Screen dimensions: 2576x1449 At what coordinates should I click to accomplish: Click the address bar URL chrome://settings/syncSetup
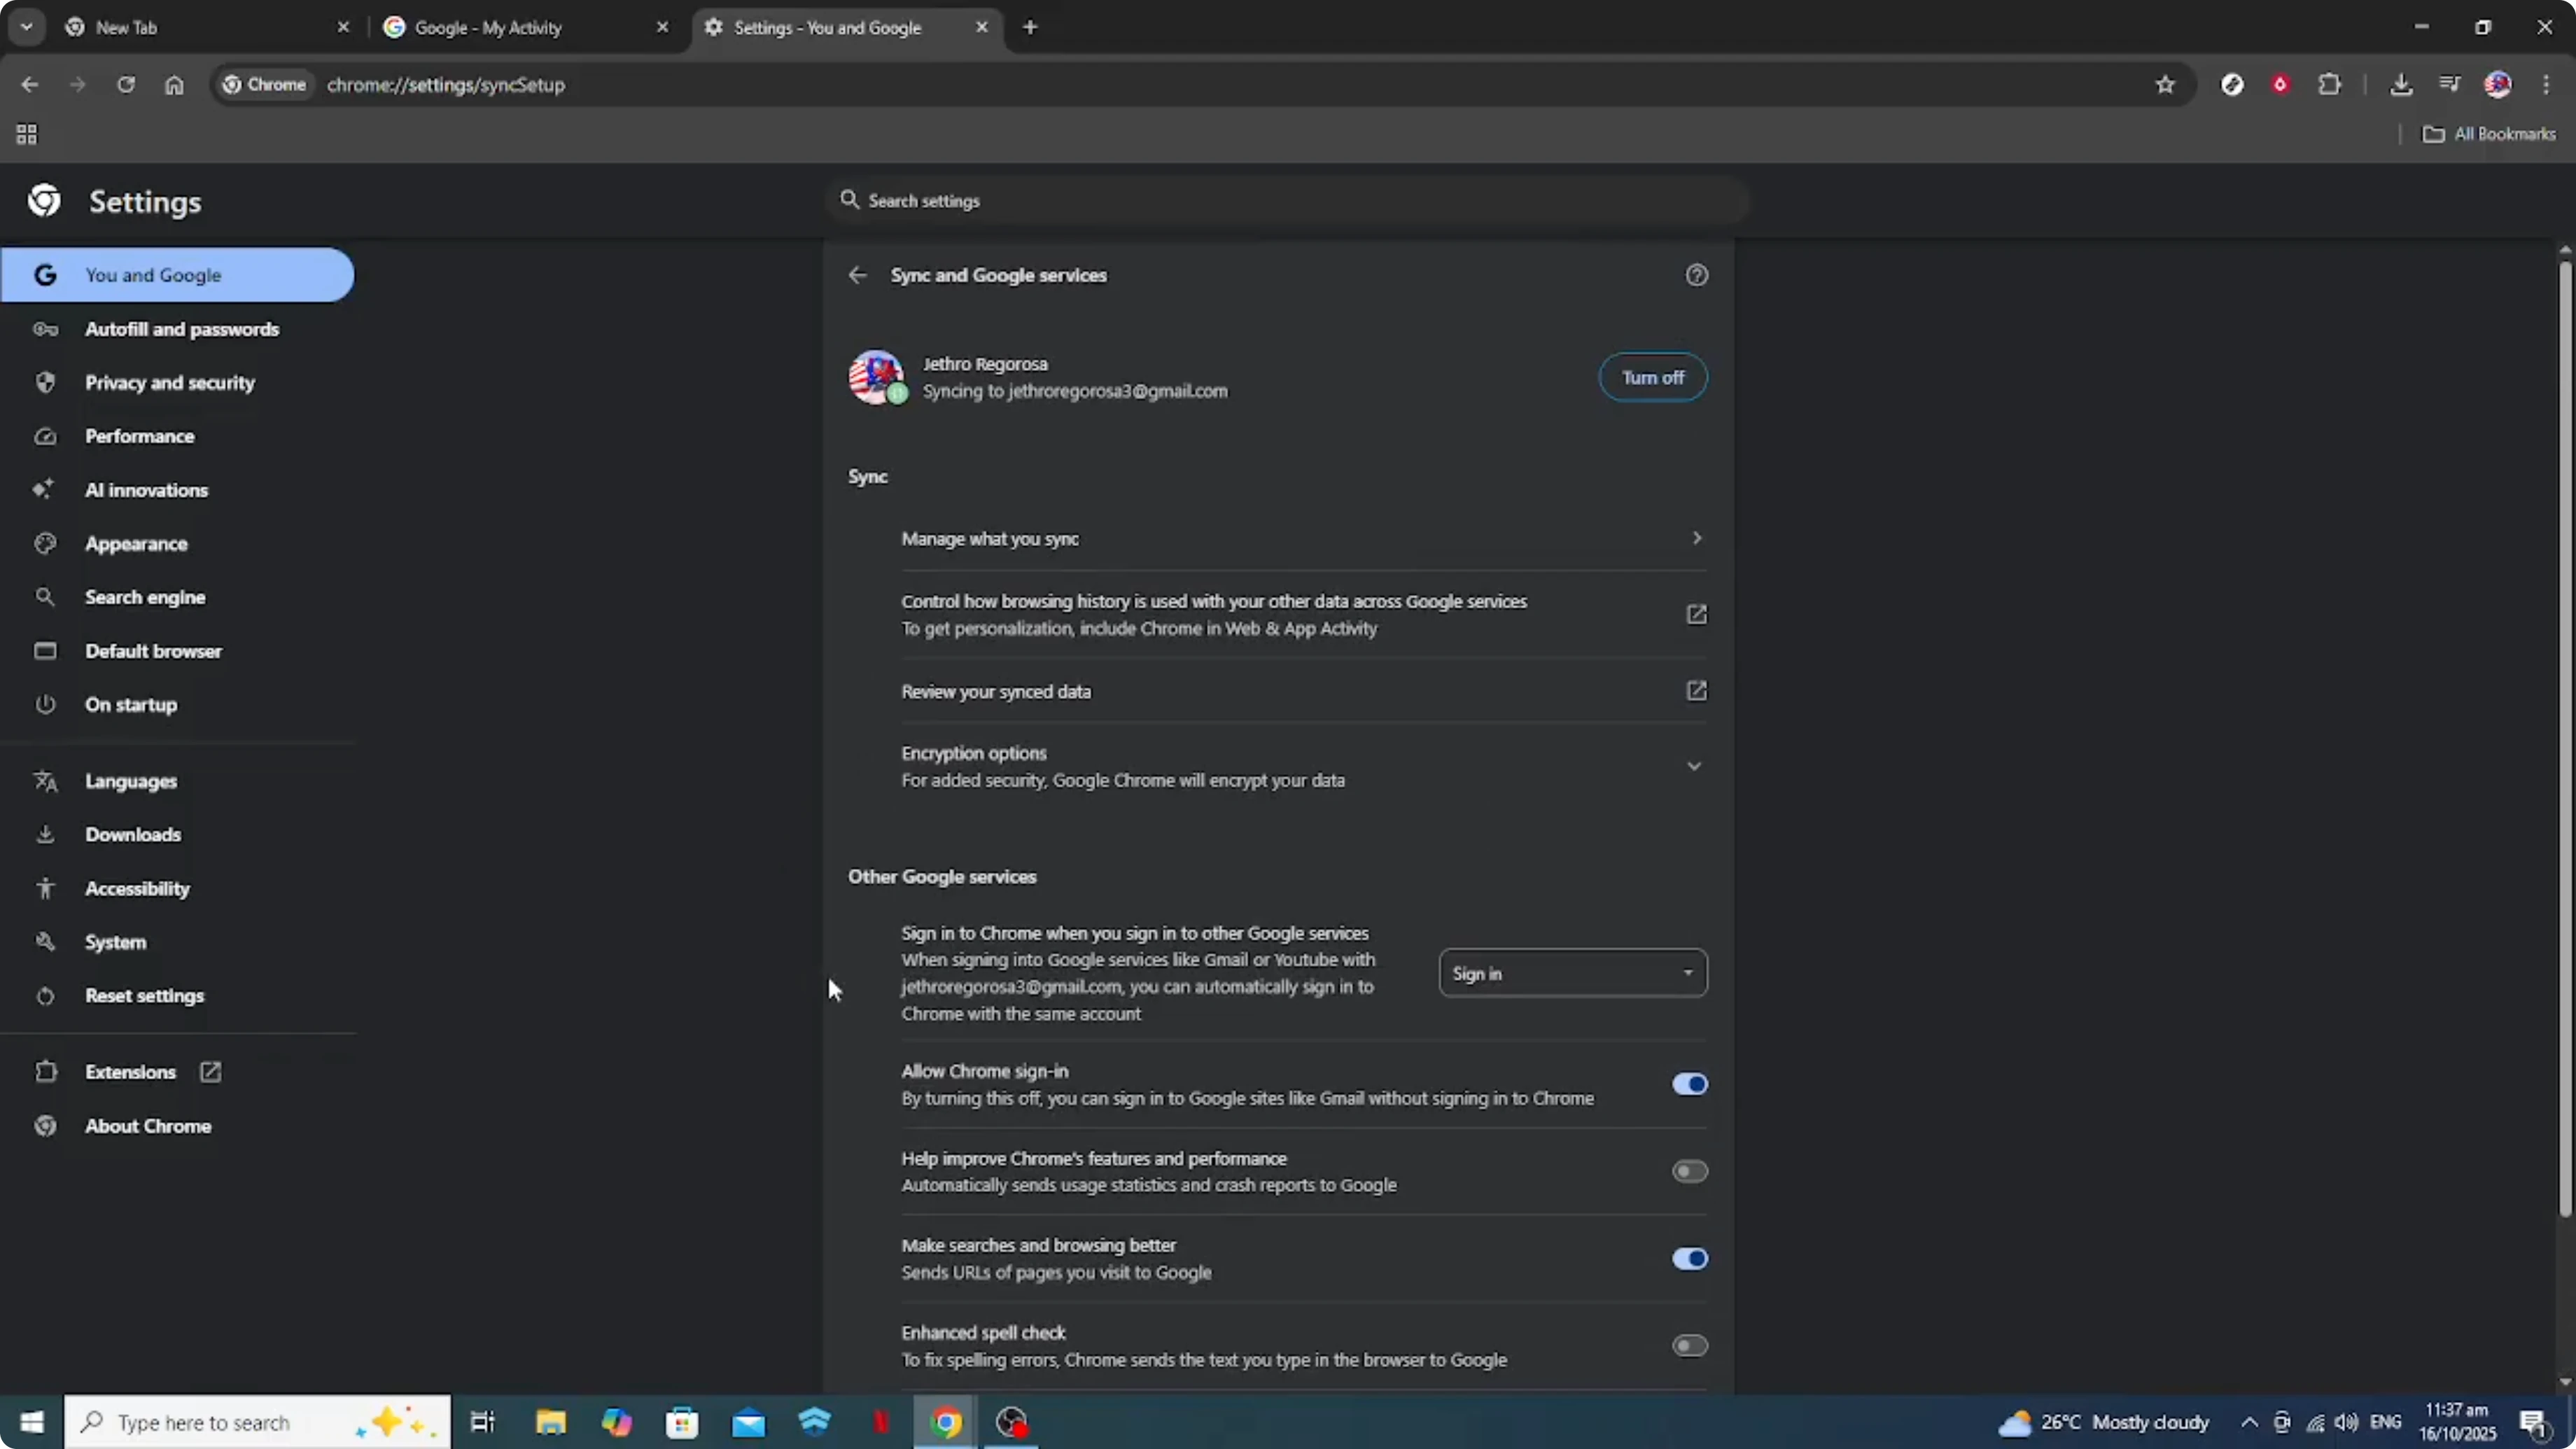(446, 85)
